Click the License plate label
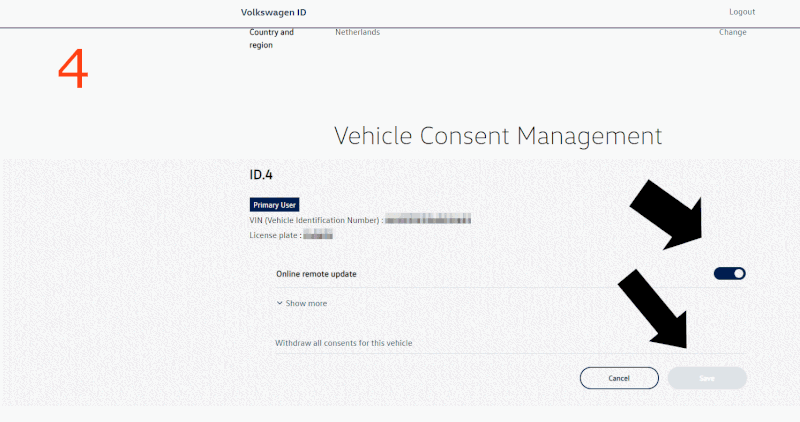 [x=276, y=235]
